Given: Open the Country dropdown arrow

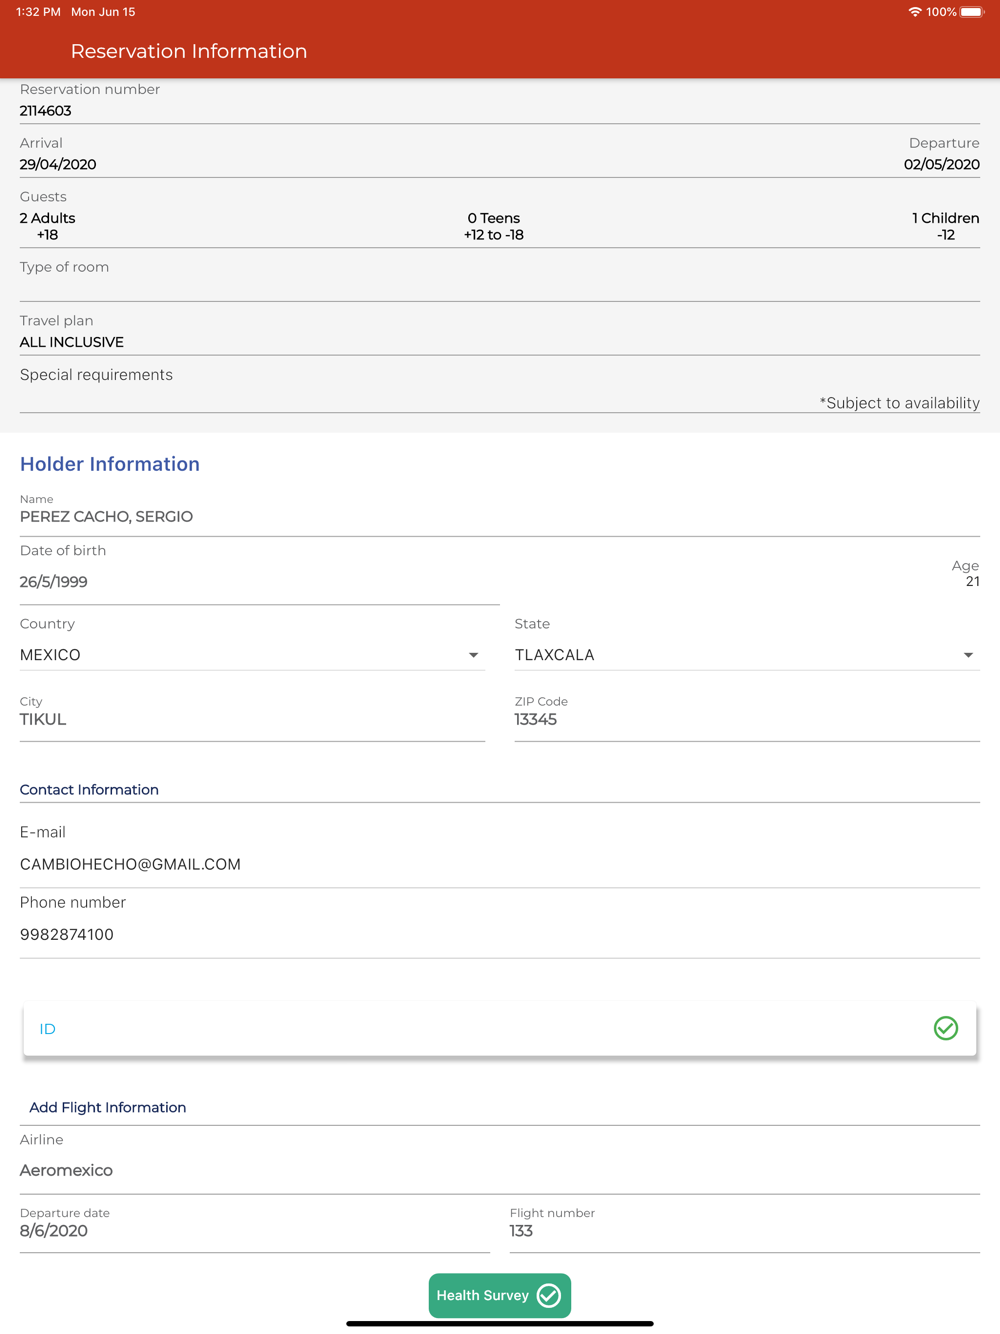Looking at the screenshot, I should [x=473, y=655].
